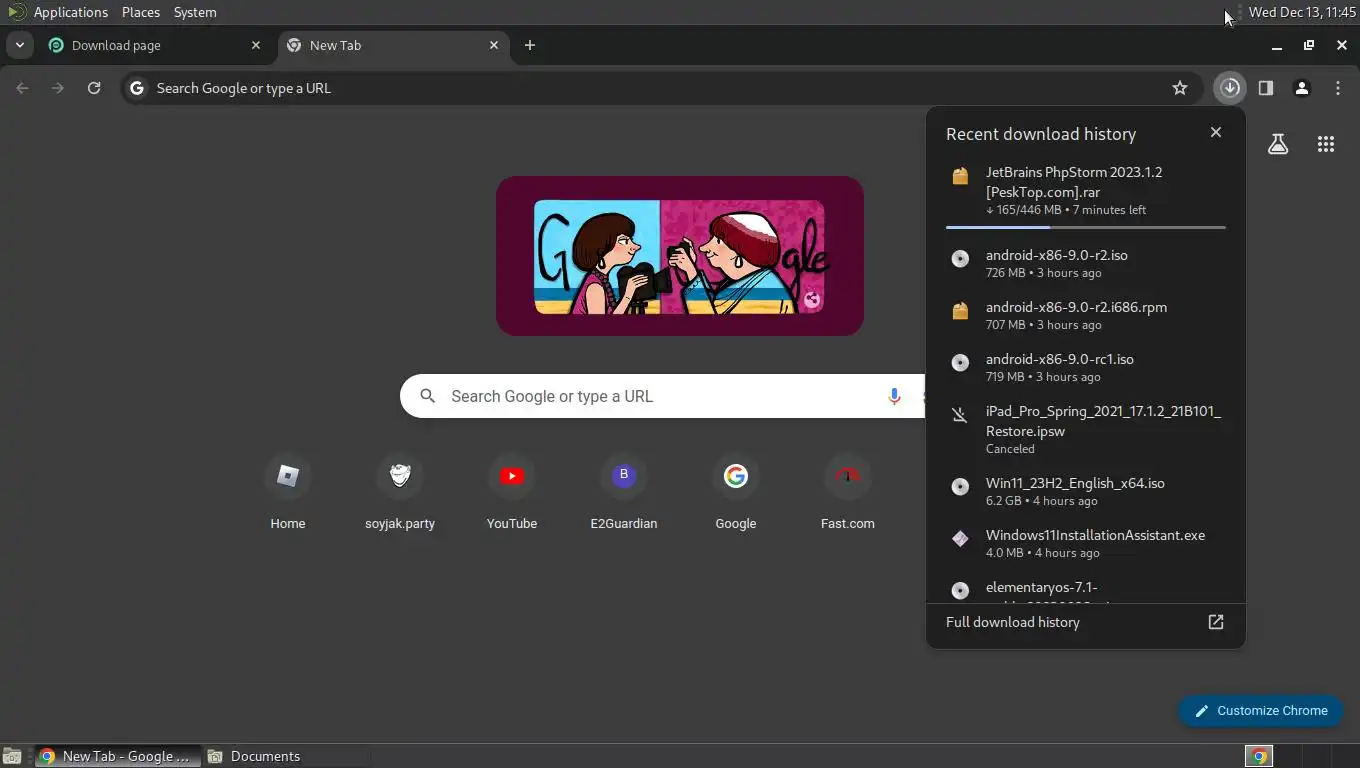Open the Chrome three-dot menu

pos(1338,88)
